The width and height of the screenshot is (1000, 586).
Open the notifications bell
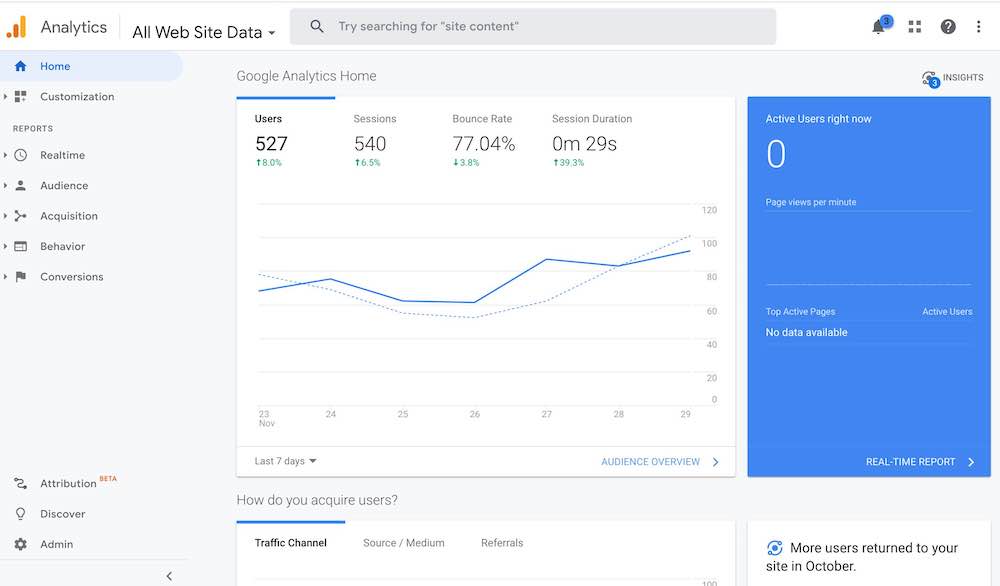[x=879, y=26]
